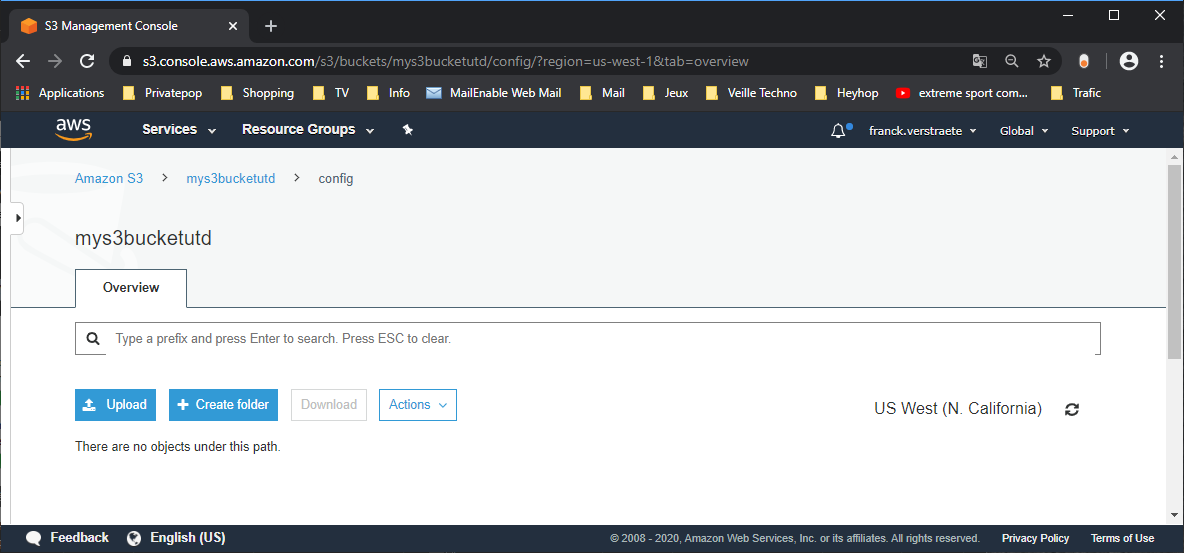Click the browser forward arrow

coord(55,61)
